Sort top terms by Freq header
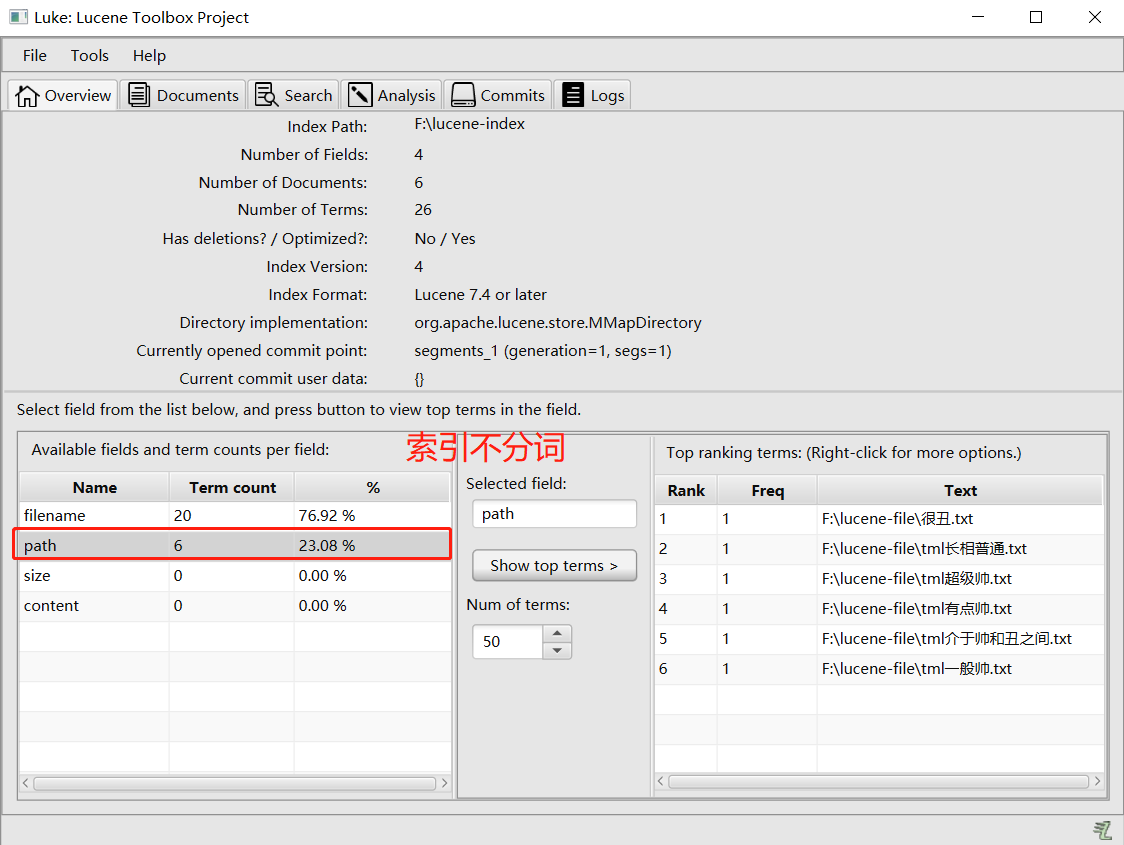Viewport: 1124px width, 845px height. (767, 490)
